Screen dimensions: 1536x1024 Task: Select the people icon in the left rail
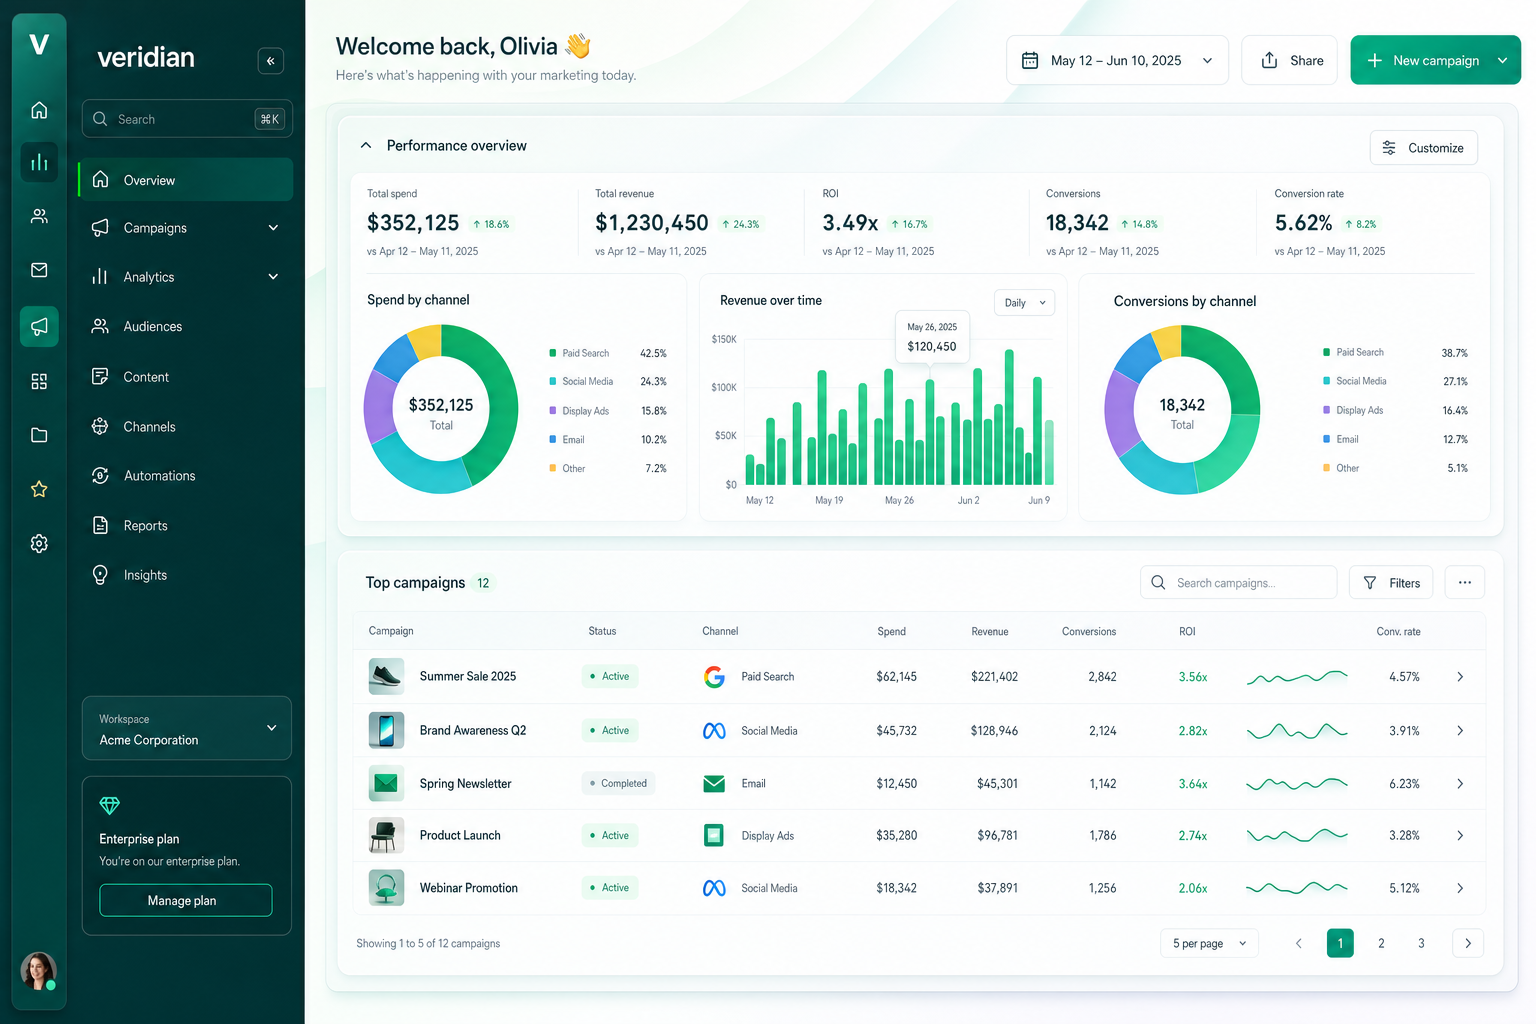click(x=39, y=216)
